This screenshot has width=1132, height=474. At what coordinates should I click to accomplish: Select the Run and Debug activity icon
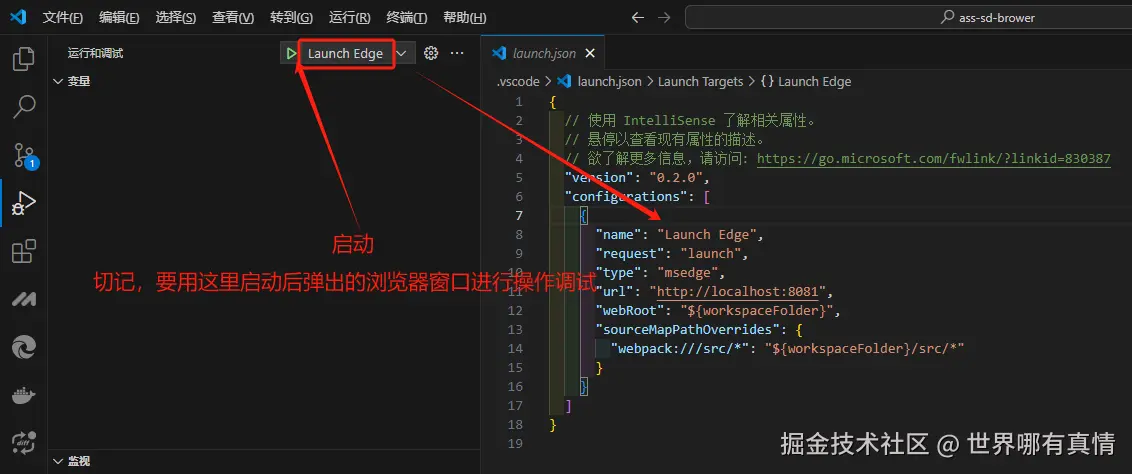[x=24, y=203]
